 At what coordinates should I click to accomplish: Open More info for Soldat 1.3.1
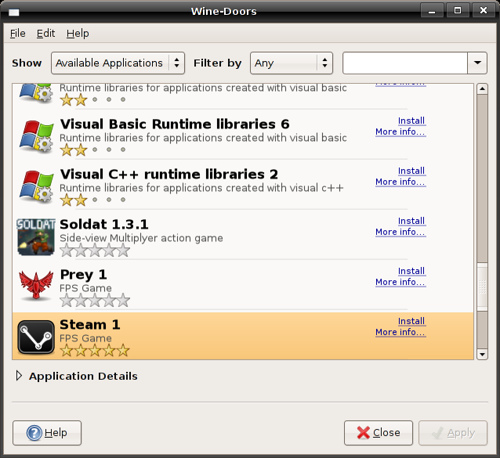[400, 232]
